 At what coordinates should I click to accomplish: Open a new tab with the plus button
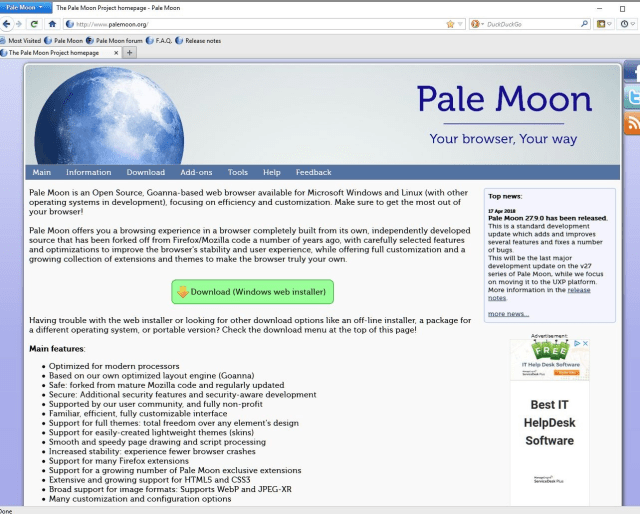[129, 53]
